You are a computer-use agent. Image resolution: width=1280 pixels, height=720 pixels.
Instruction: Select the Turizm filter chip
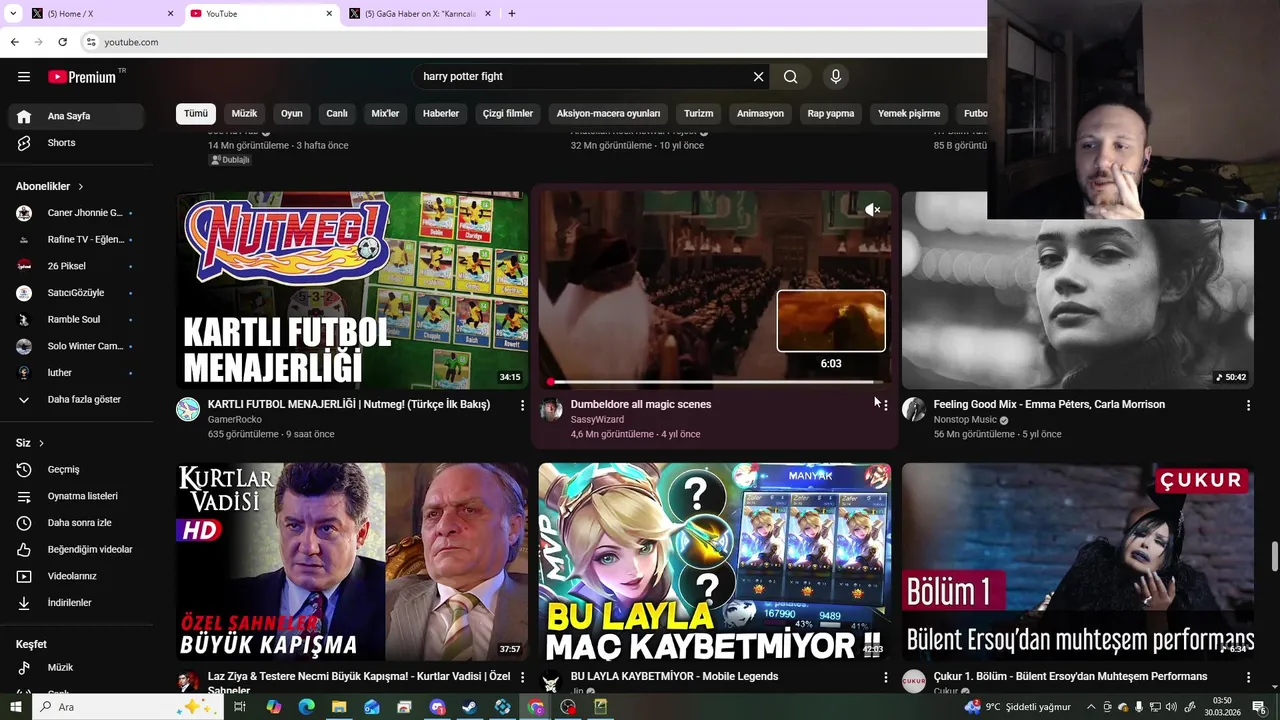699,114
